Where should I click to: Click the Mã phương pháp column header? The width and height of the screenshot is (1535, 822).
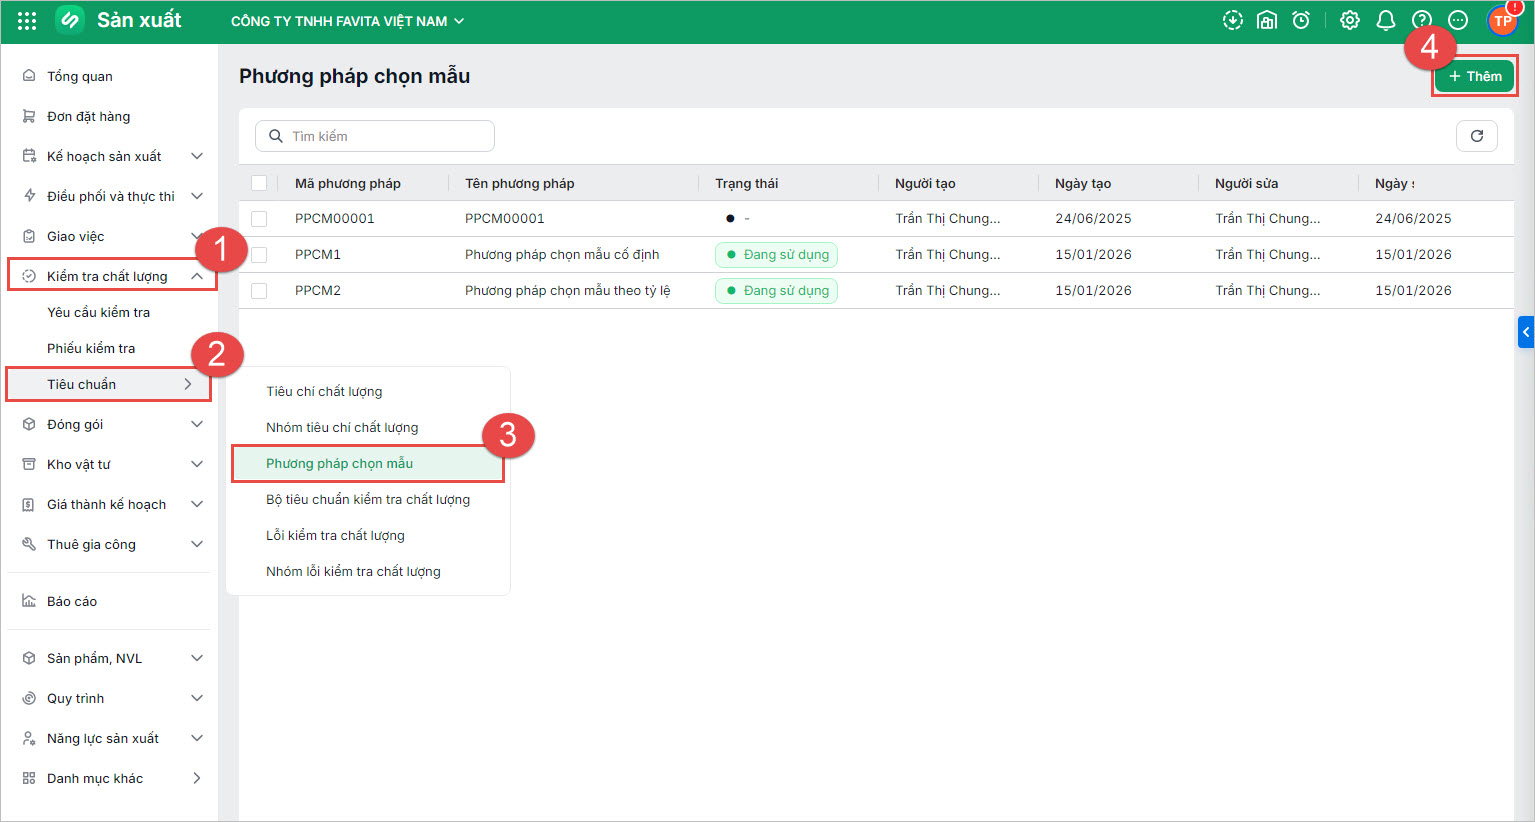point(348,183)
